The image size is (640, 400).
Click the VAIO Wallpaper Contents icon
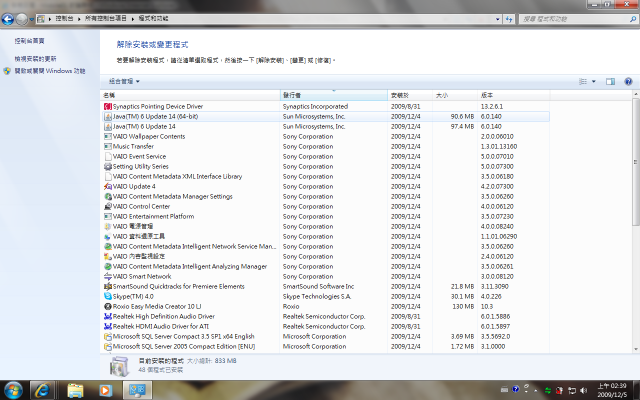108,136
